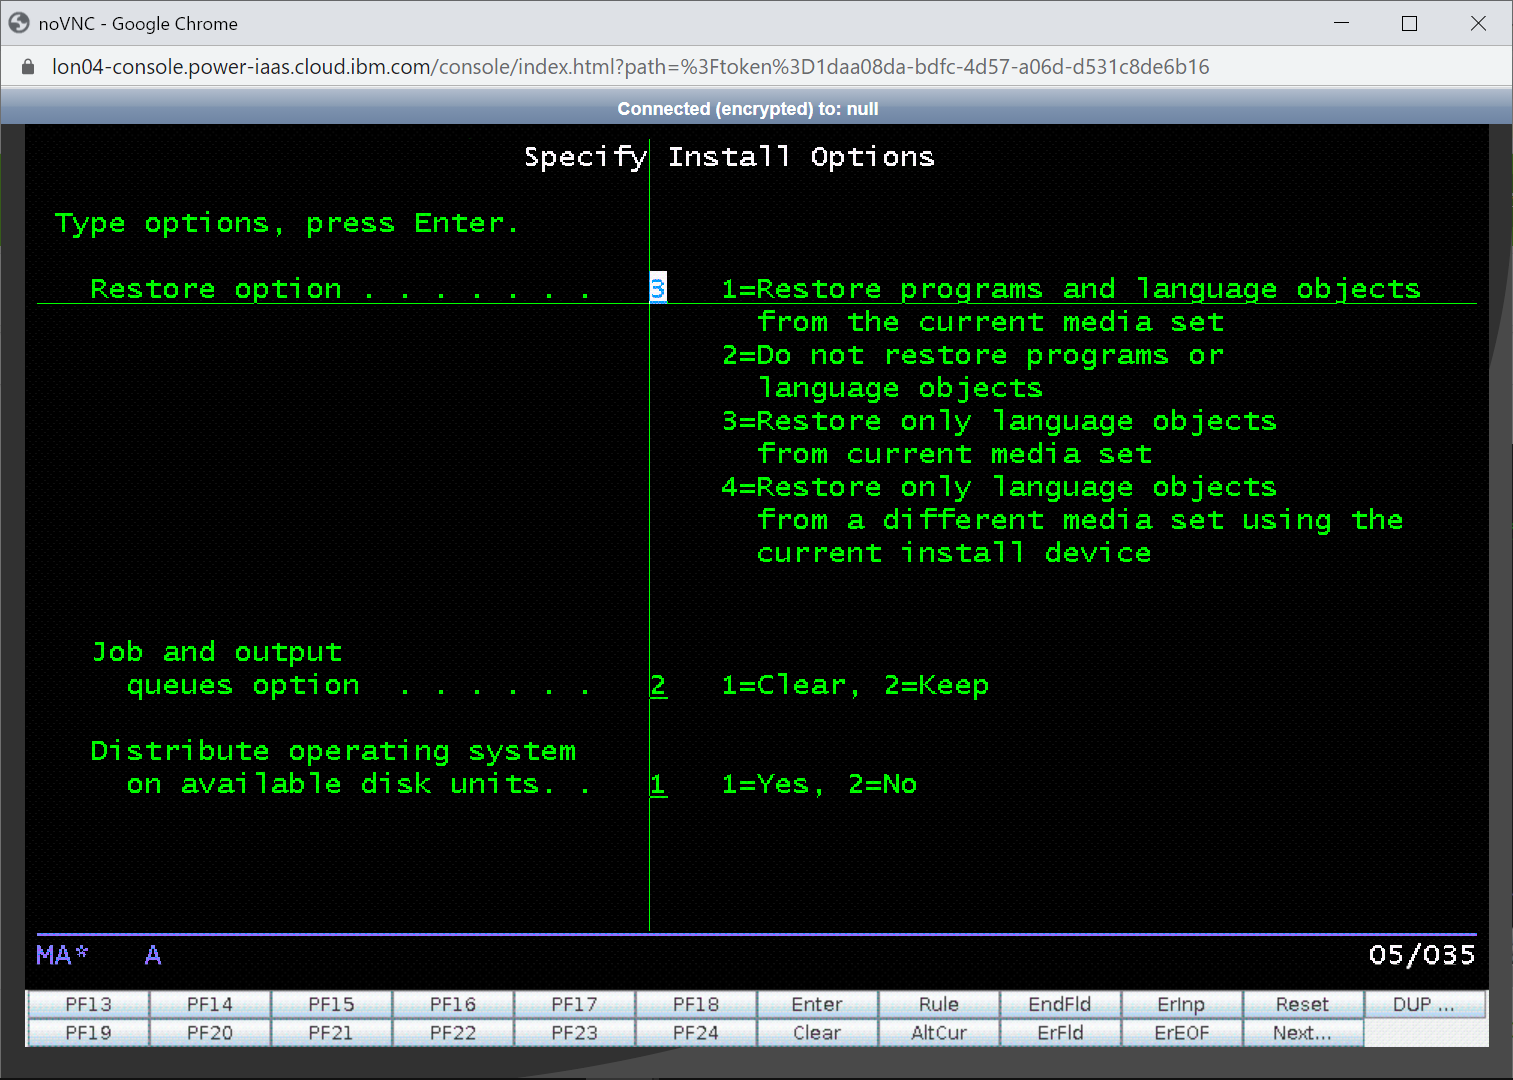Maximize the noVNC Chrome window
This screenshot has width=1513, height=1080.
(x=1409, y=23)
